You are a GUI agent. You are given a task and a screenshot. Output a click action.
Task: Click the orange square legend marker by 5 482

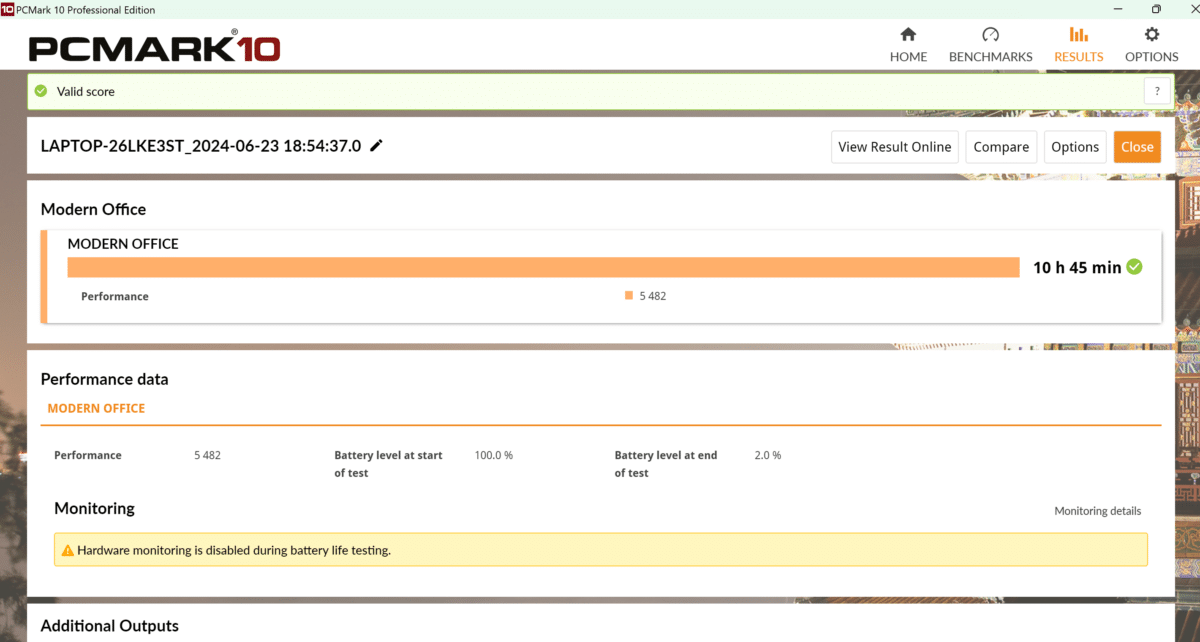point(629,296)
